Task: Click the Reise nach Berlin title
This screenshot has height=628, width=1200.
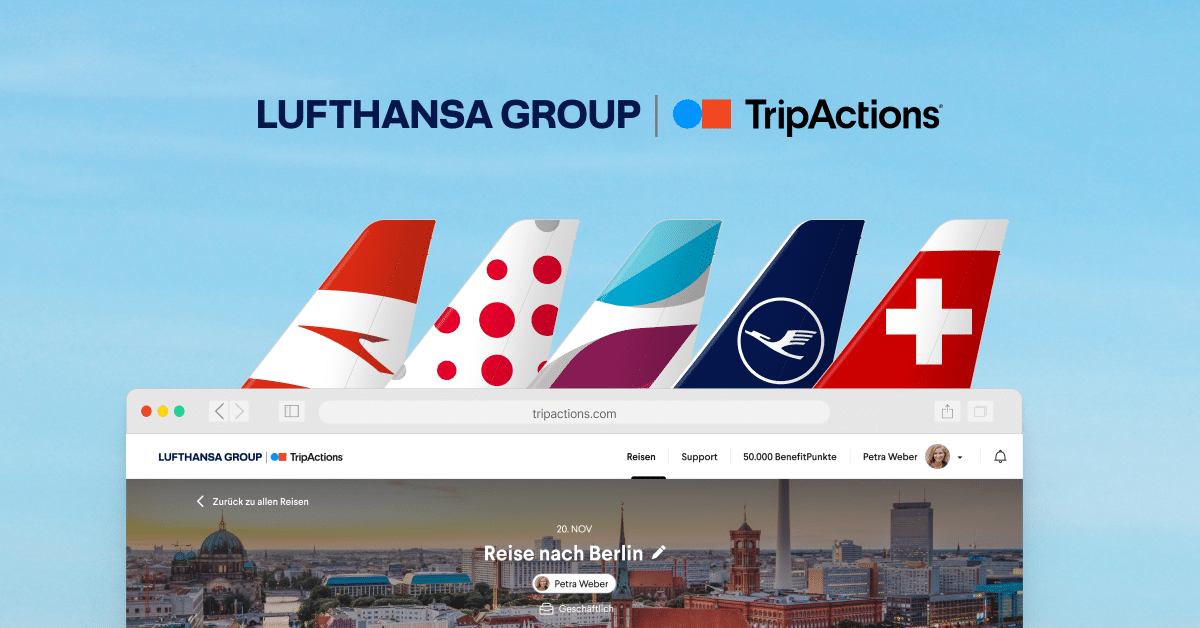Action: point(565,553)
